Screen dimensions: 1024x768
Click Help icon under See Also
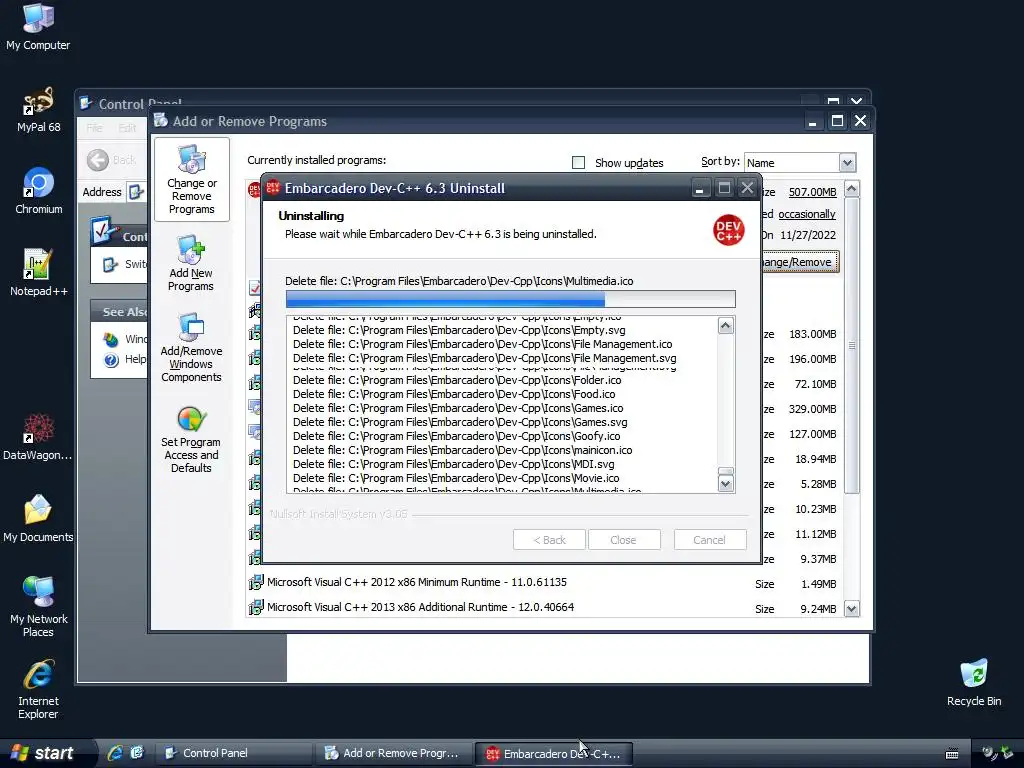(111, 359)
